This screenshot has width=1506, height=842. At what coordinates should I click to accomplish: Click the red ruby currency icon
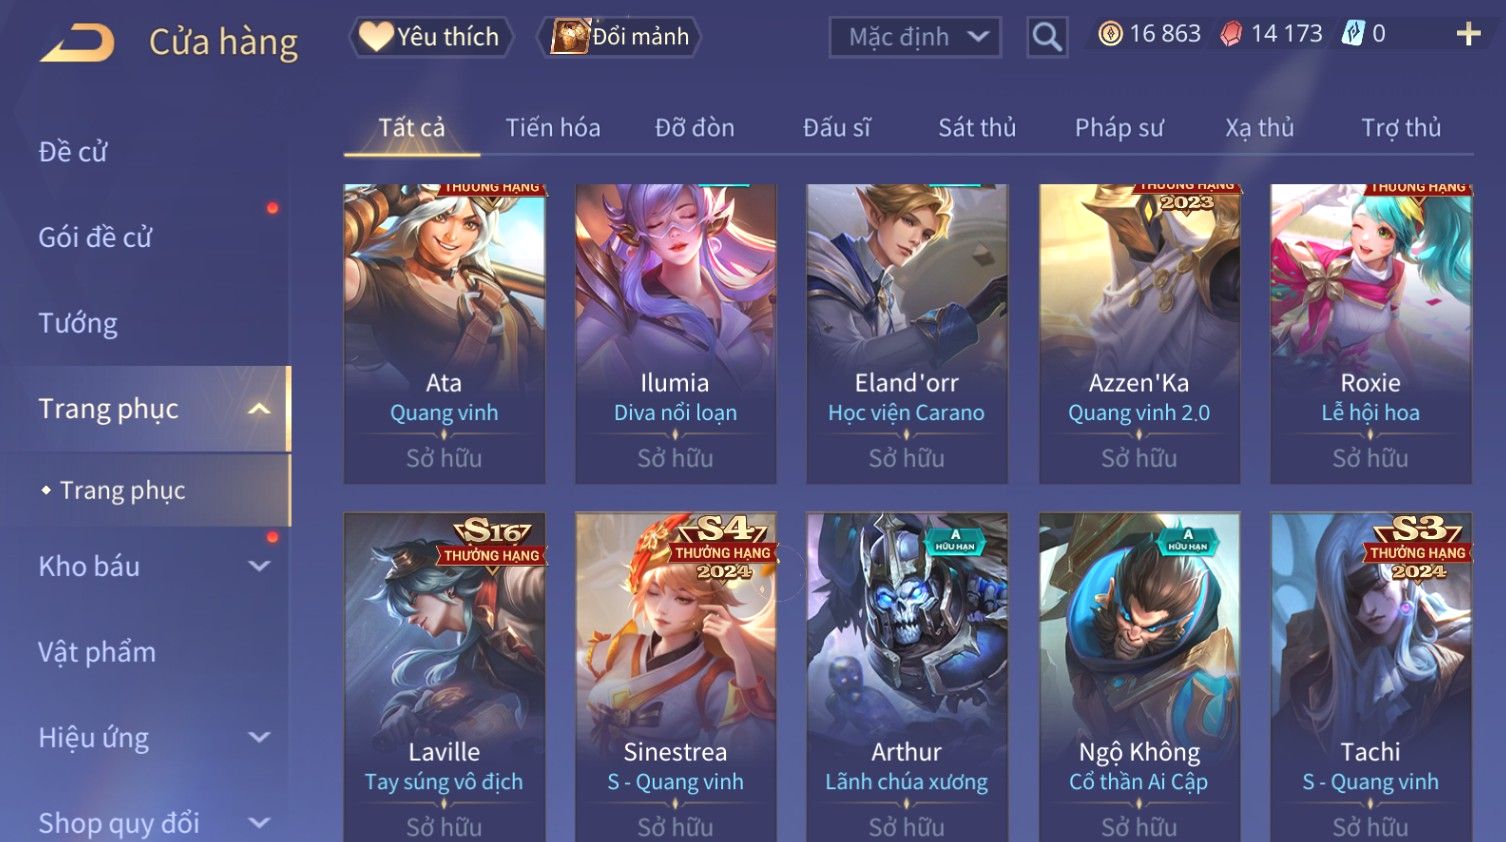coord(1231,34)
